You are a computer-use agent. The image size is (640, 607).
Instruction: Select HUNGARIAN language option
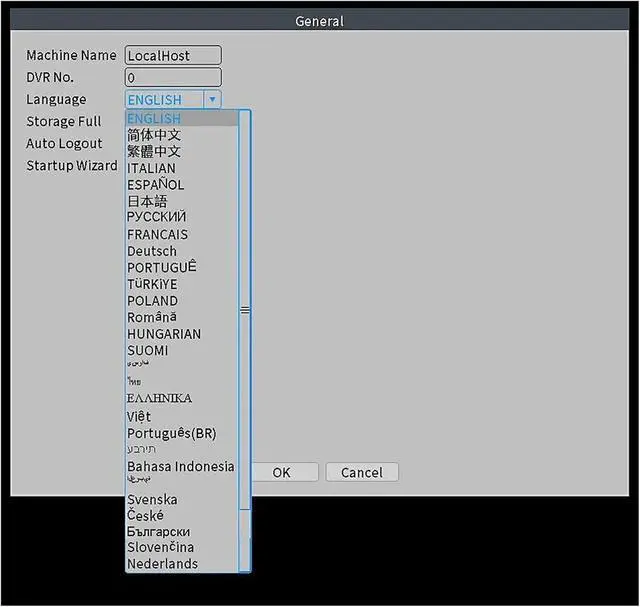164,334
